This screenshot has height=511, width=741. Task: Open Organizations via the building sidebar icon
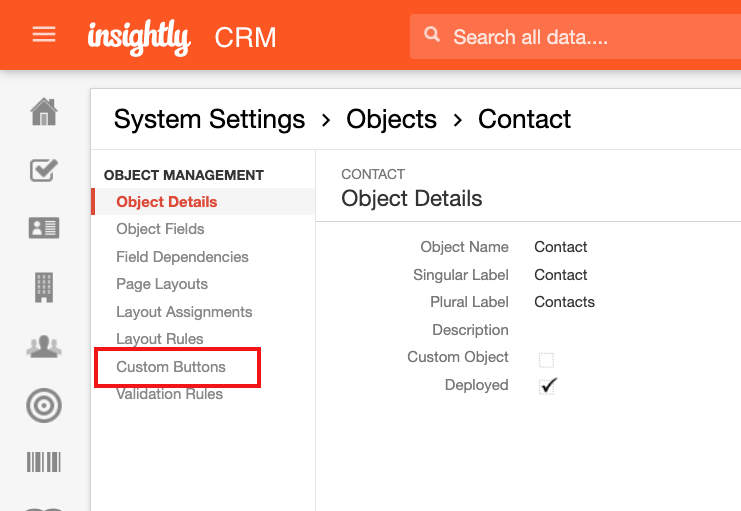tap(44, 287)
